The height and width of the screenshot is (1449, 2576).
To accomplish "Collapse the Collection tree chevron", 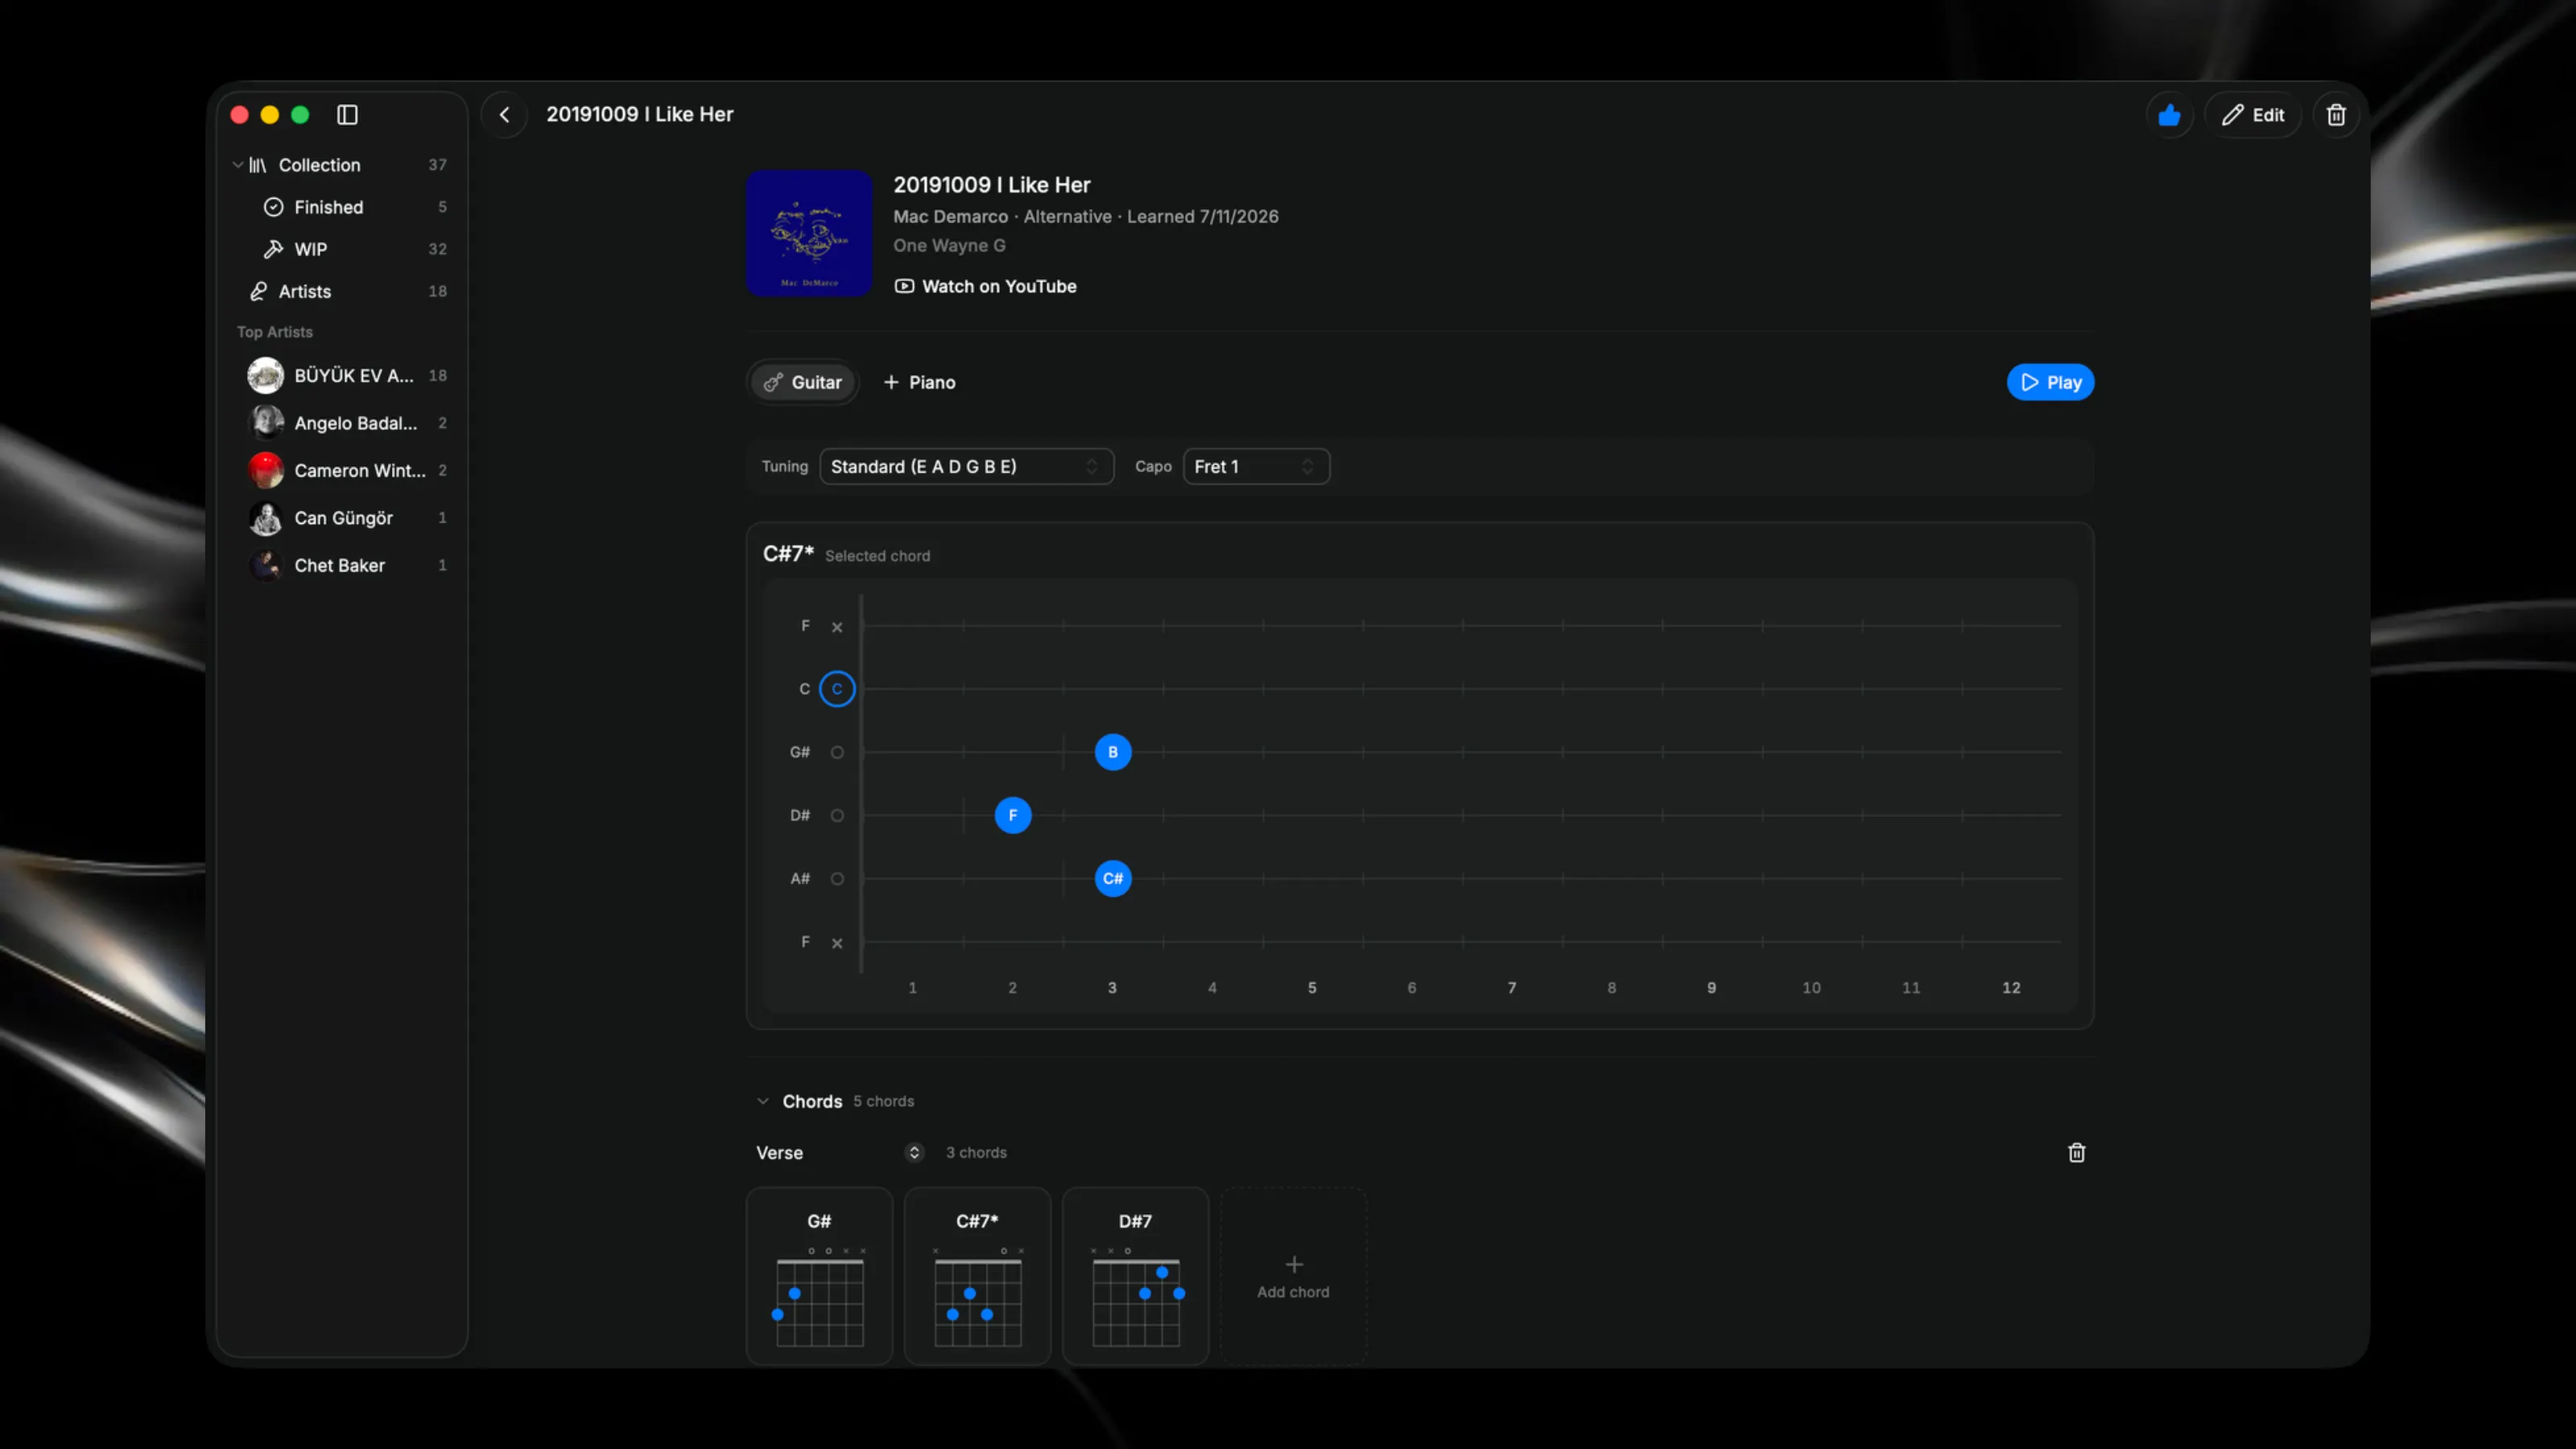I will 237,165.
